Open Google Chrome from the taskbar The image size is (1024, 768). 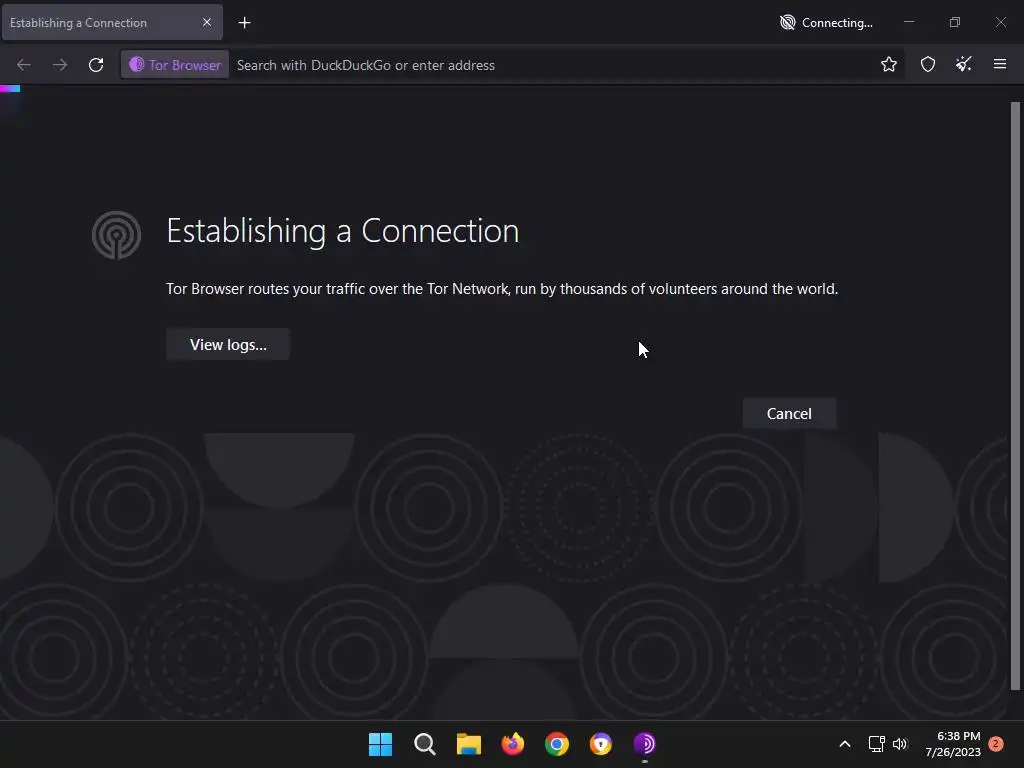click(x=556, y=744)
